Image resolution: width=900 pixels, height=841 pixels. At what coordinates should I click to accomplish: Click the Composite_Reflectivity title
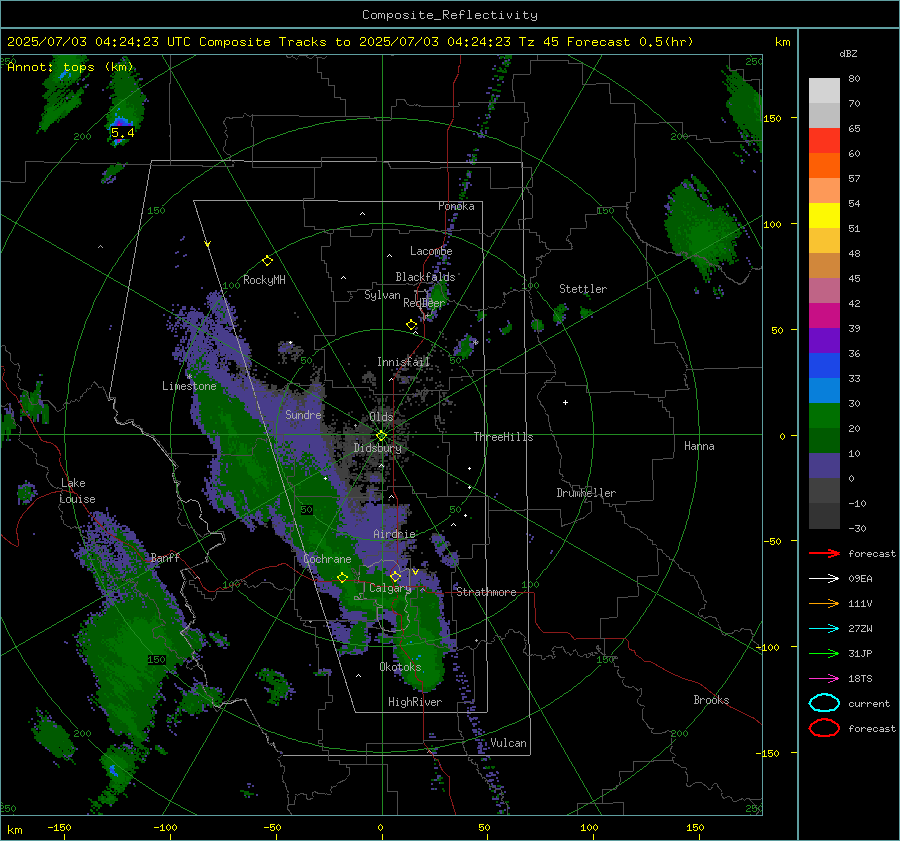pyautogui.click(x=449, y=15)
